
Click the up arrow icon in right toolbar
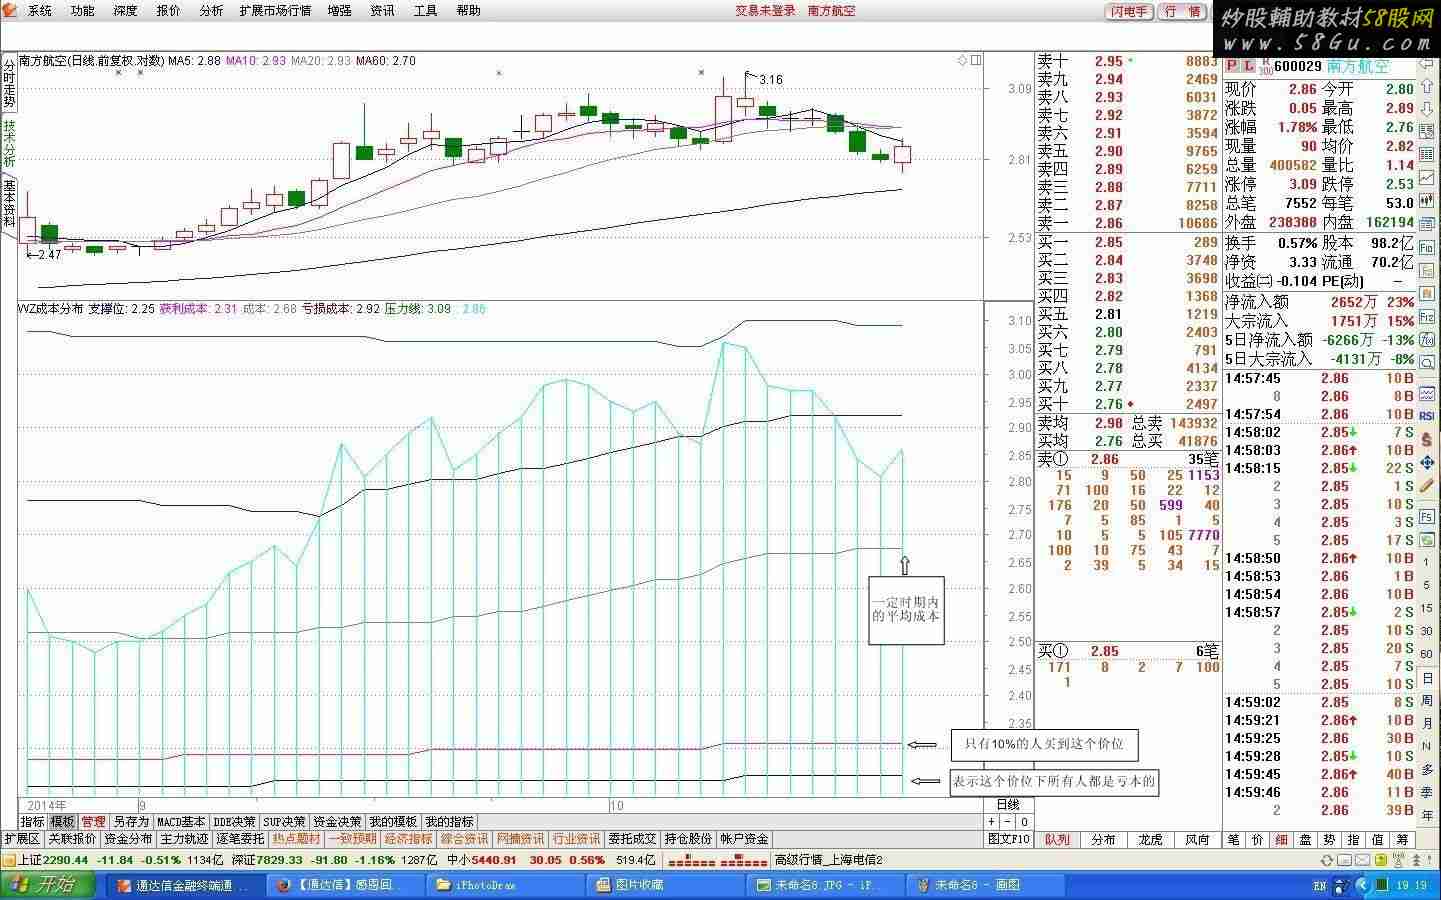coord(1427,85)
